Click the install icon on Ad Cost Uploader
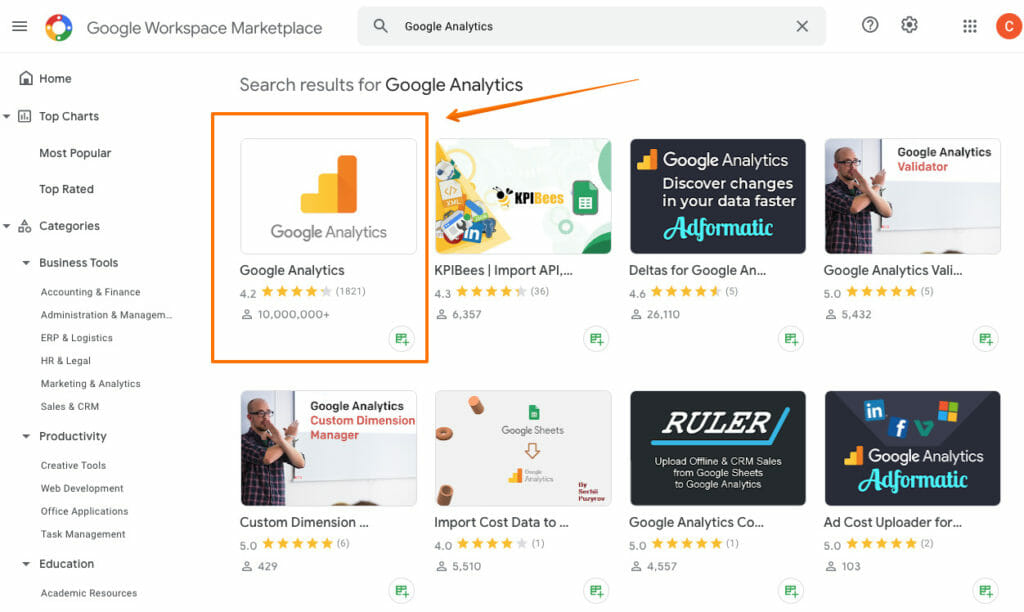Screen dimensions: 1024x612 pyautogui.click(x=985, y=591)
